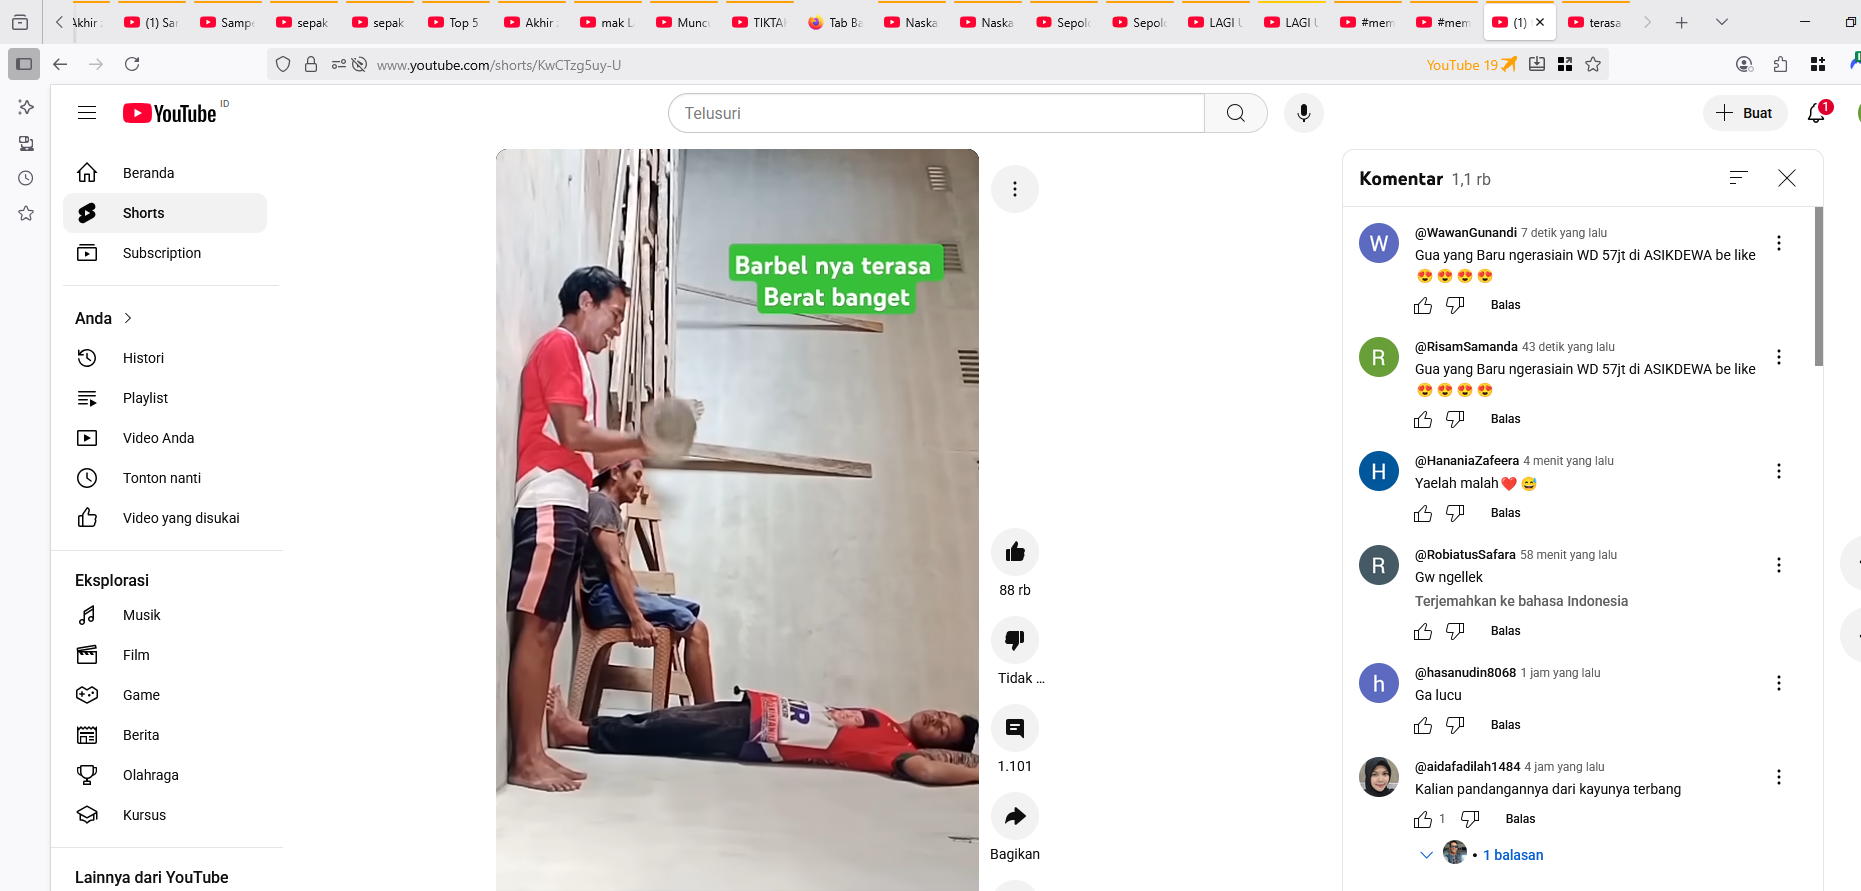Close the Komentar panel

pos(1787,178)
